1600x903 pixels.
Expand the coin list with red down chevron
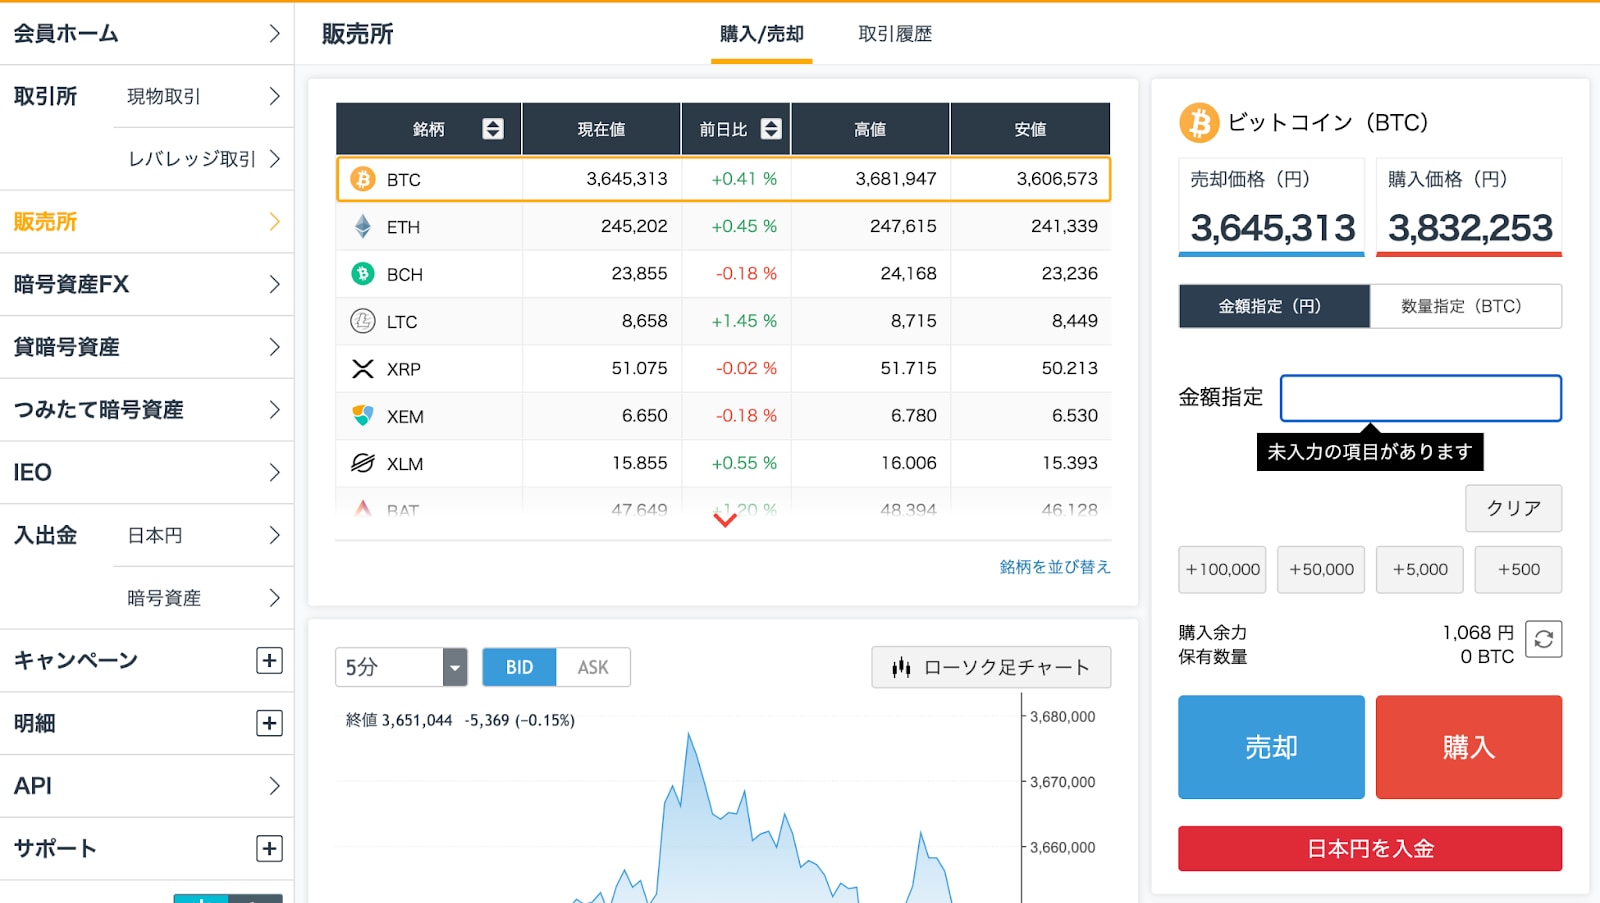tap(725, 520)
